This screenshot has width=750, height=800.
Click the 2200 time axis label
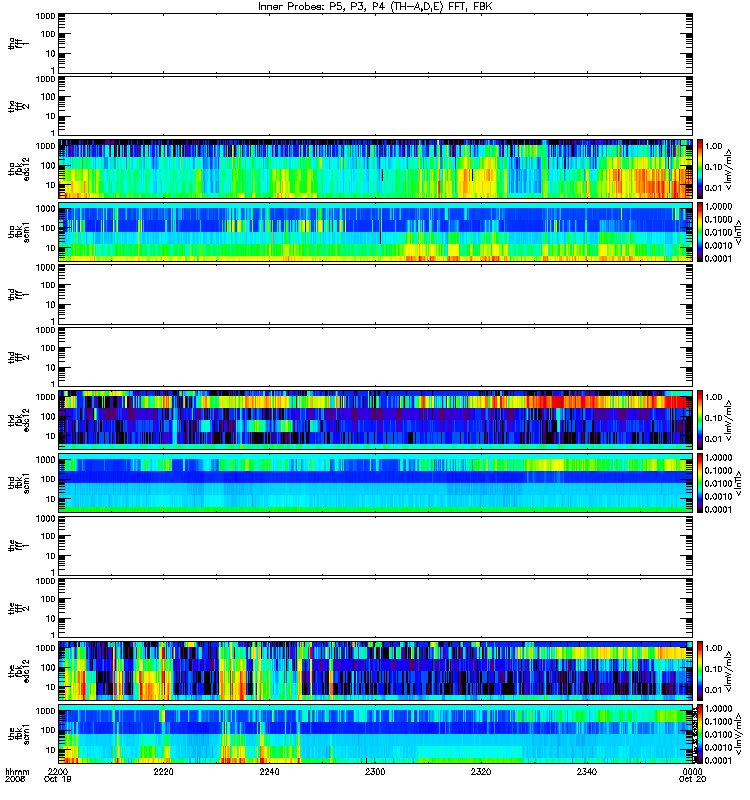(58, 771)
